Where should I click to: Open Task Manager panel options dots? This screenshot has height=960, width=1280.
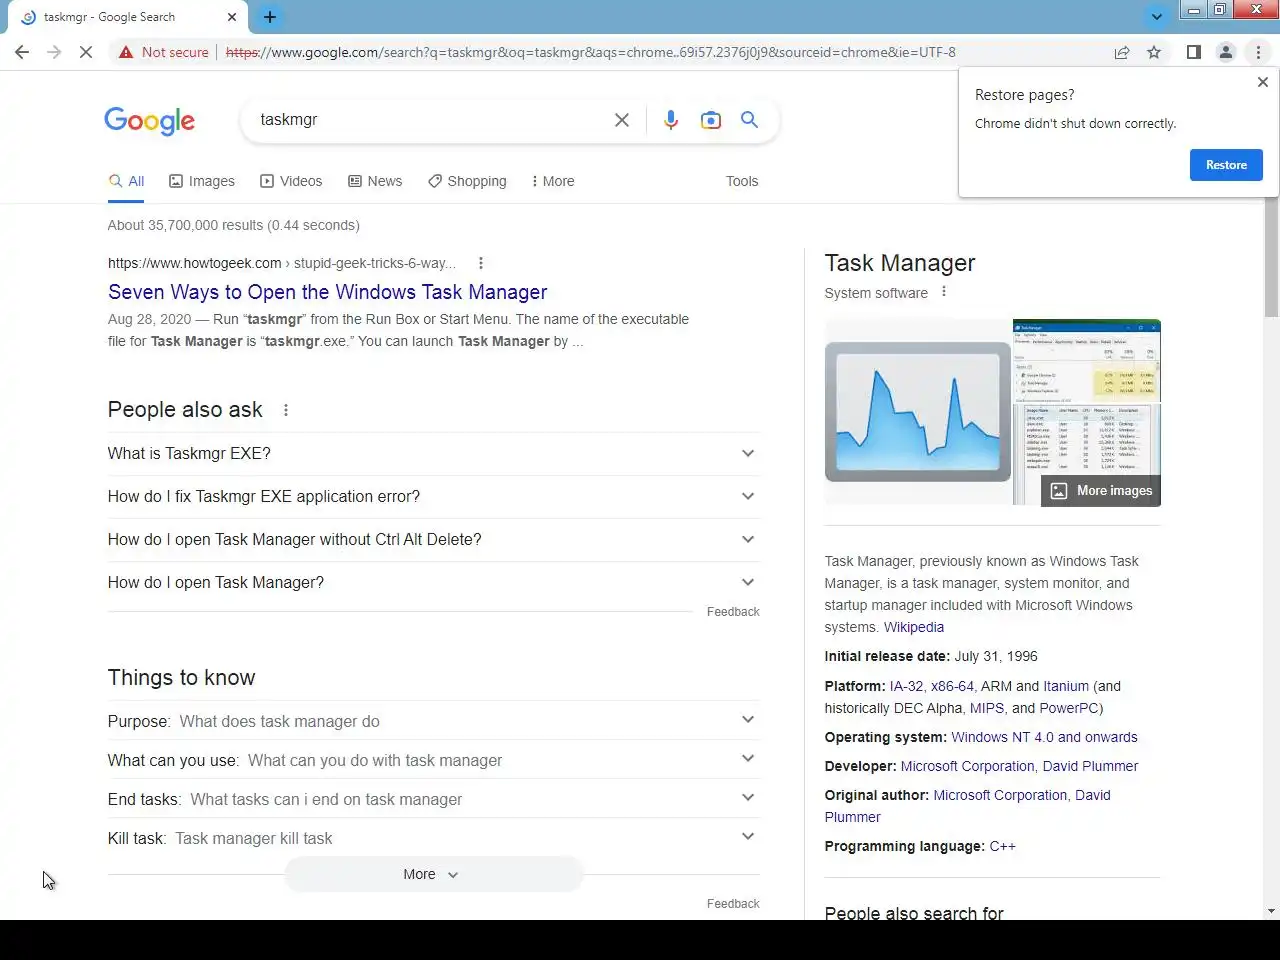[x=944, y=292]
